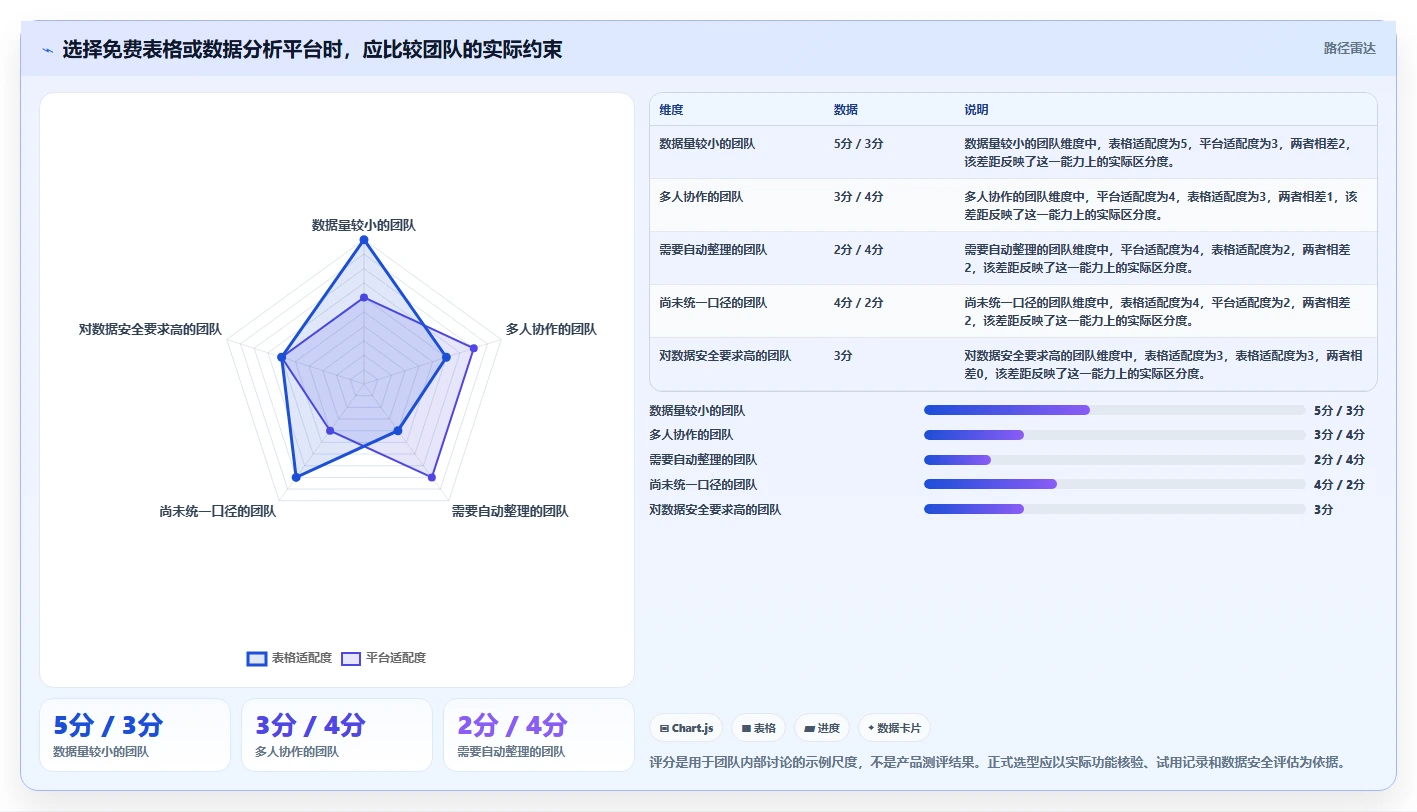Click value 4分 / 2分 beside the progress bar
The height and width of the screenshot is (812, 1417).
pyautogui.click(x=1339, y=484)
